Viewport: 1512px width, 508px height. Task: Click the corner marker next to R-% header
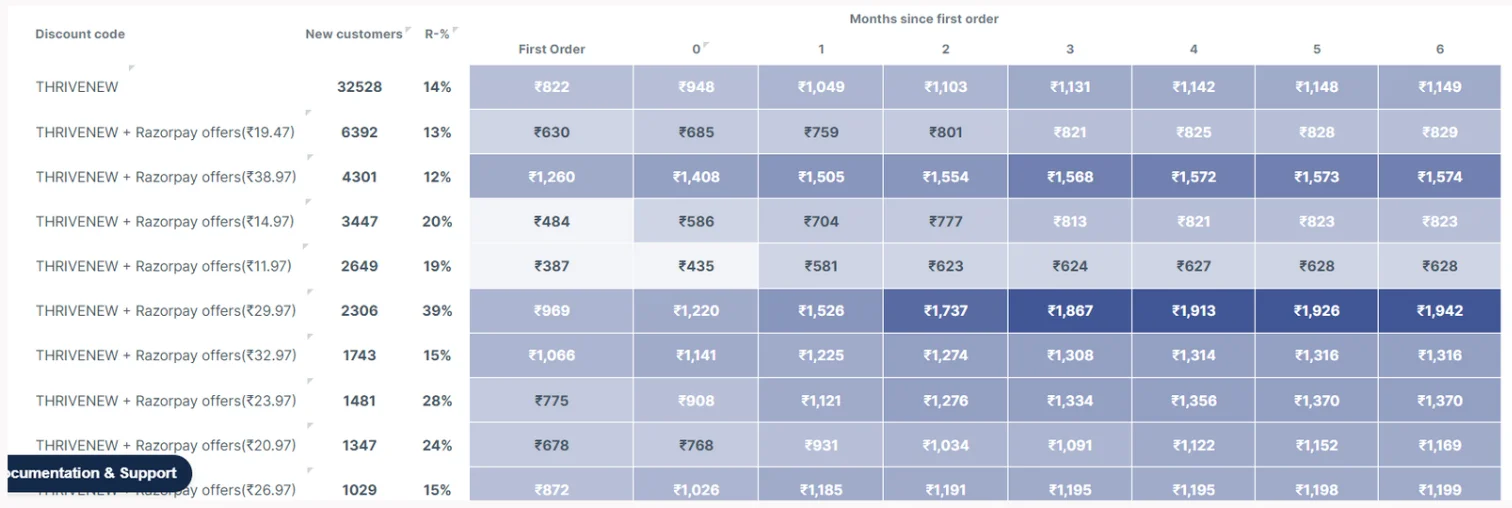(456, 31)
